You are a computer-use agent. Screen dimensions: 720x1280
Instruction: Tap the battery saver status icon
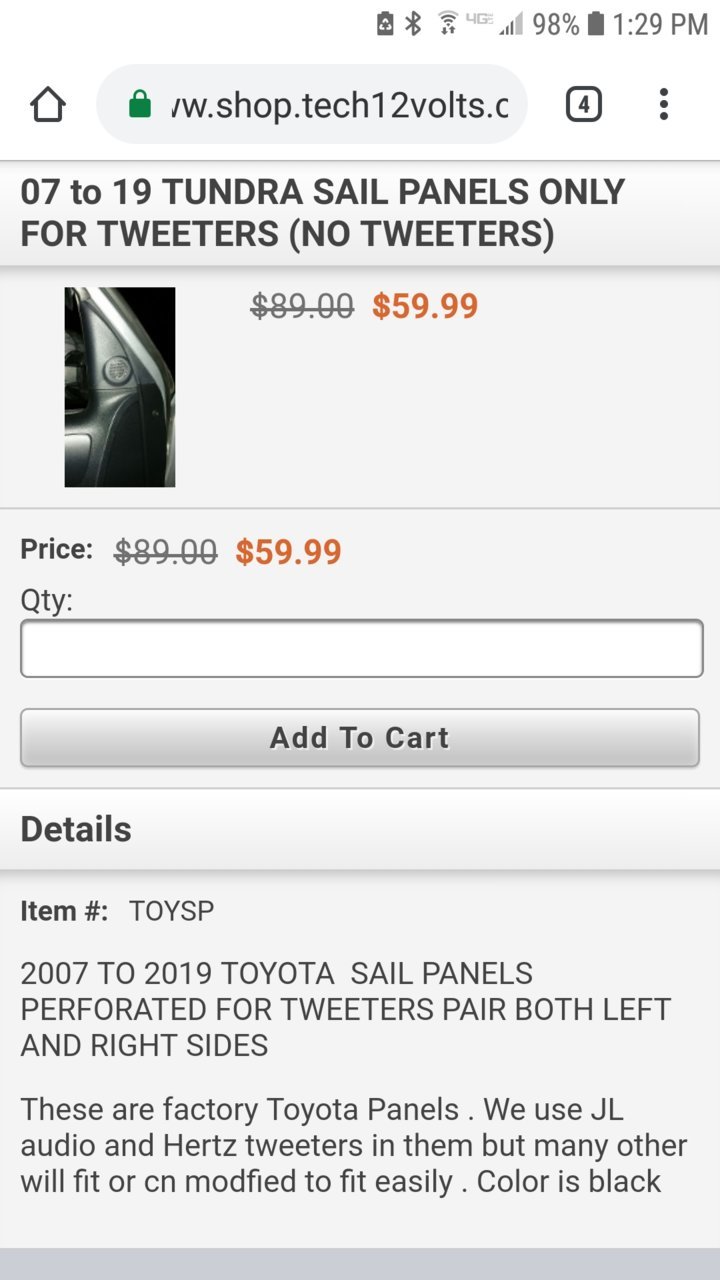[x=385, y=24]
